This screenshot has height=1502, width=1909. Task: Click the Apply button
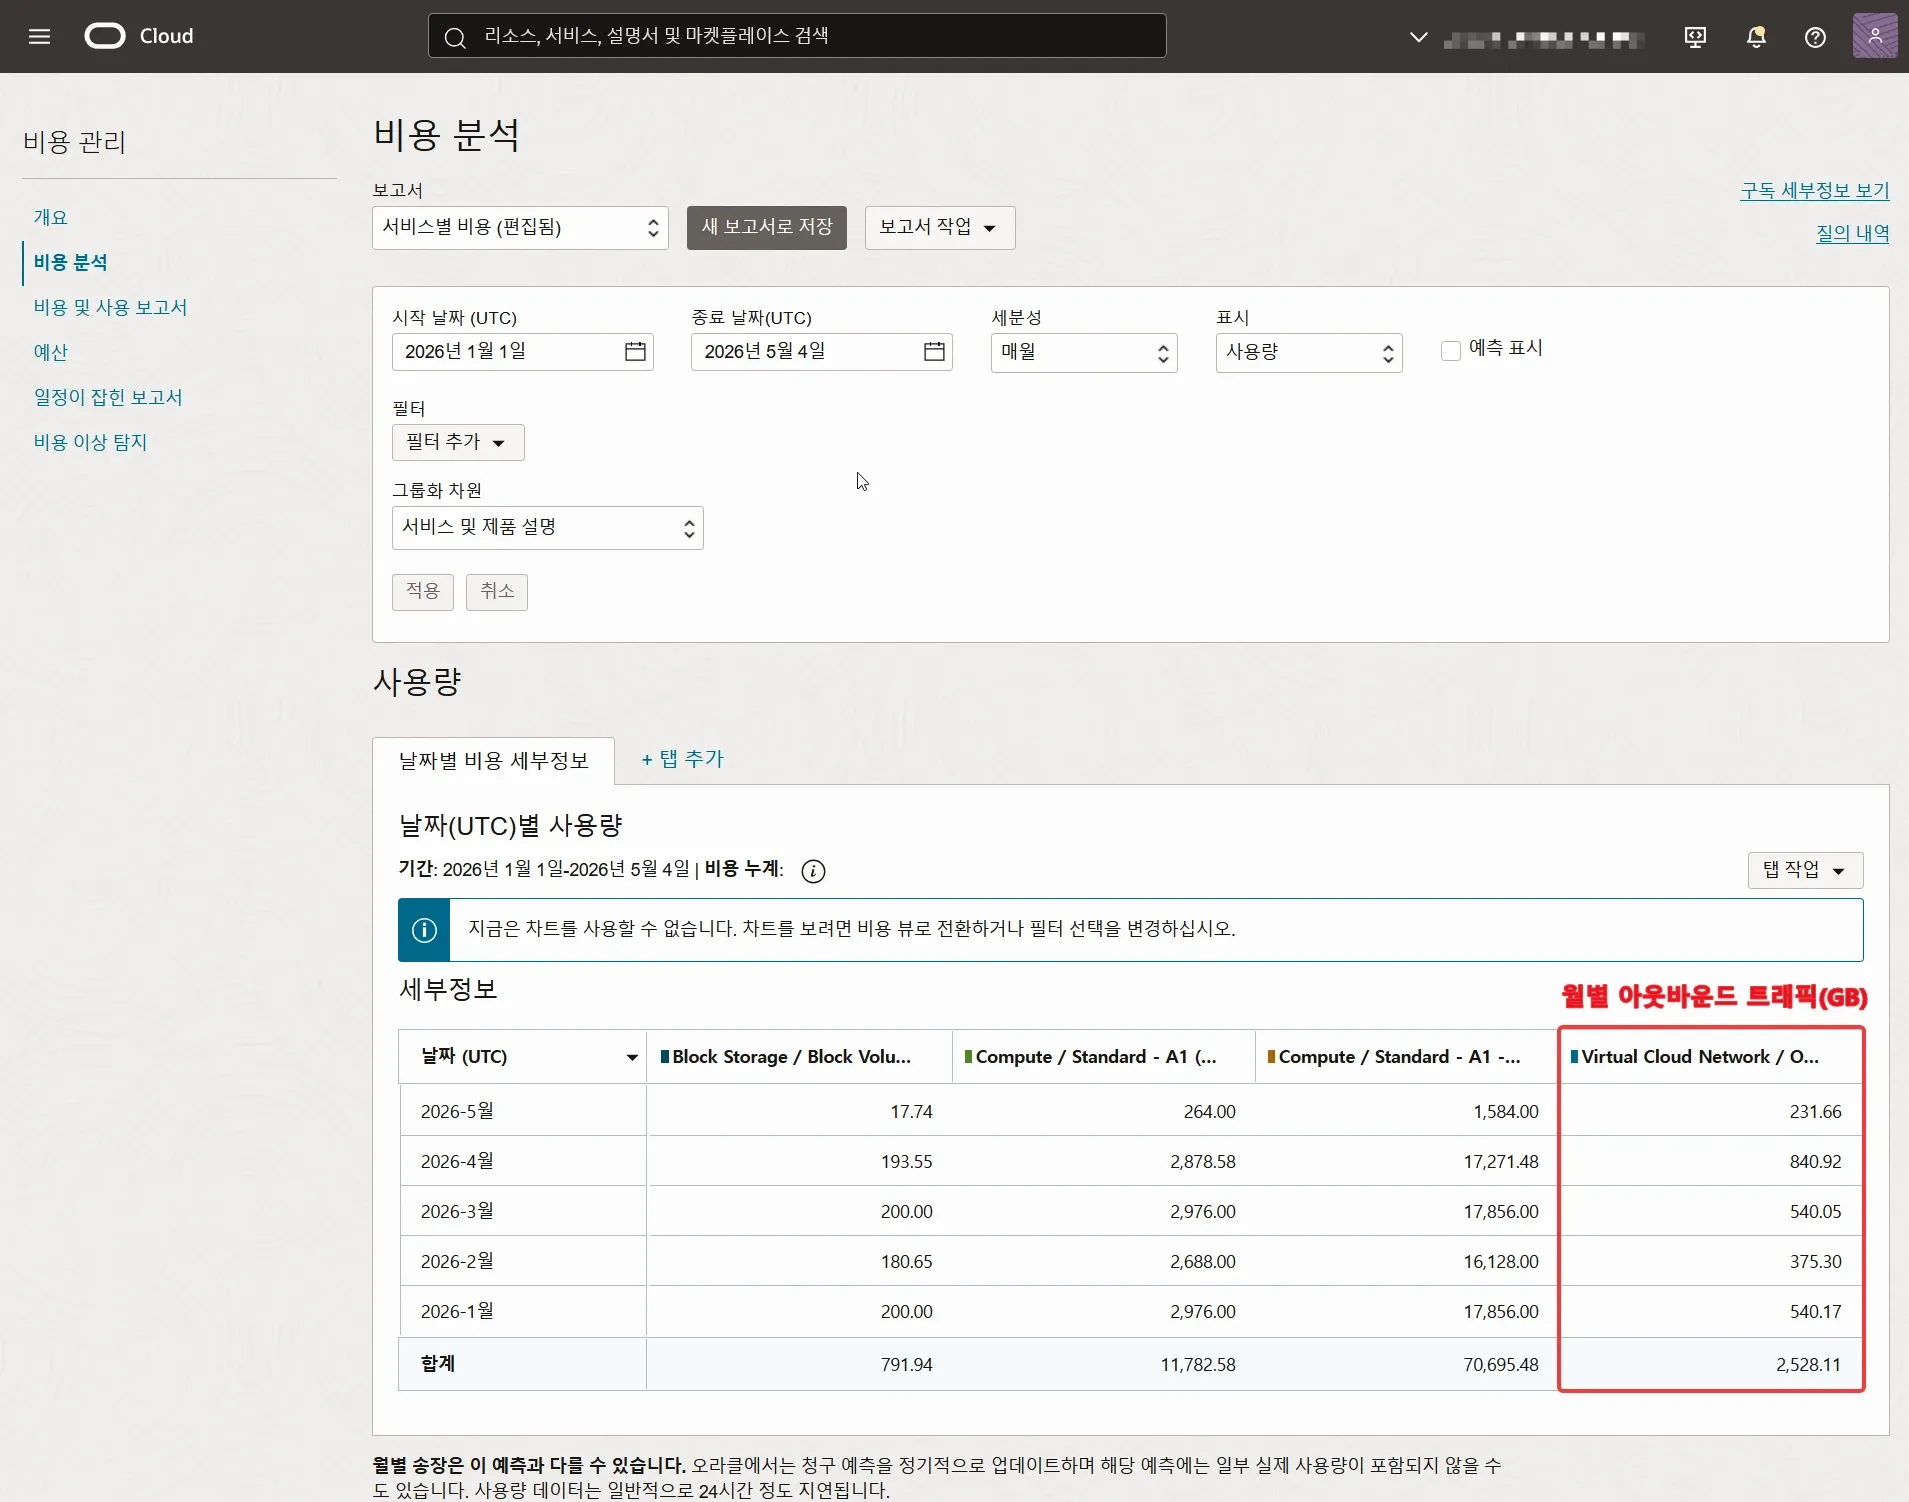(423, 592)
